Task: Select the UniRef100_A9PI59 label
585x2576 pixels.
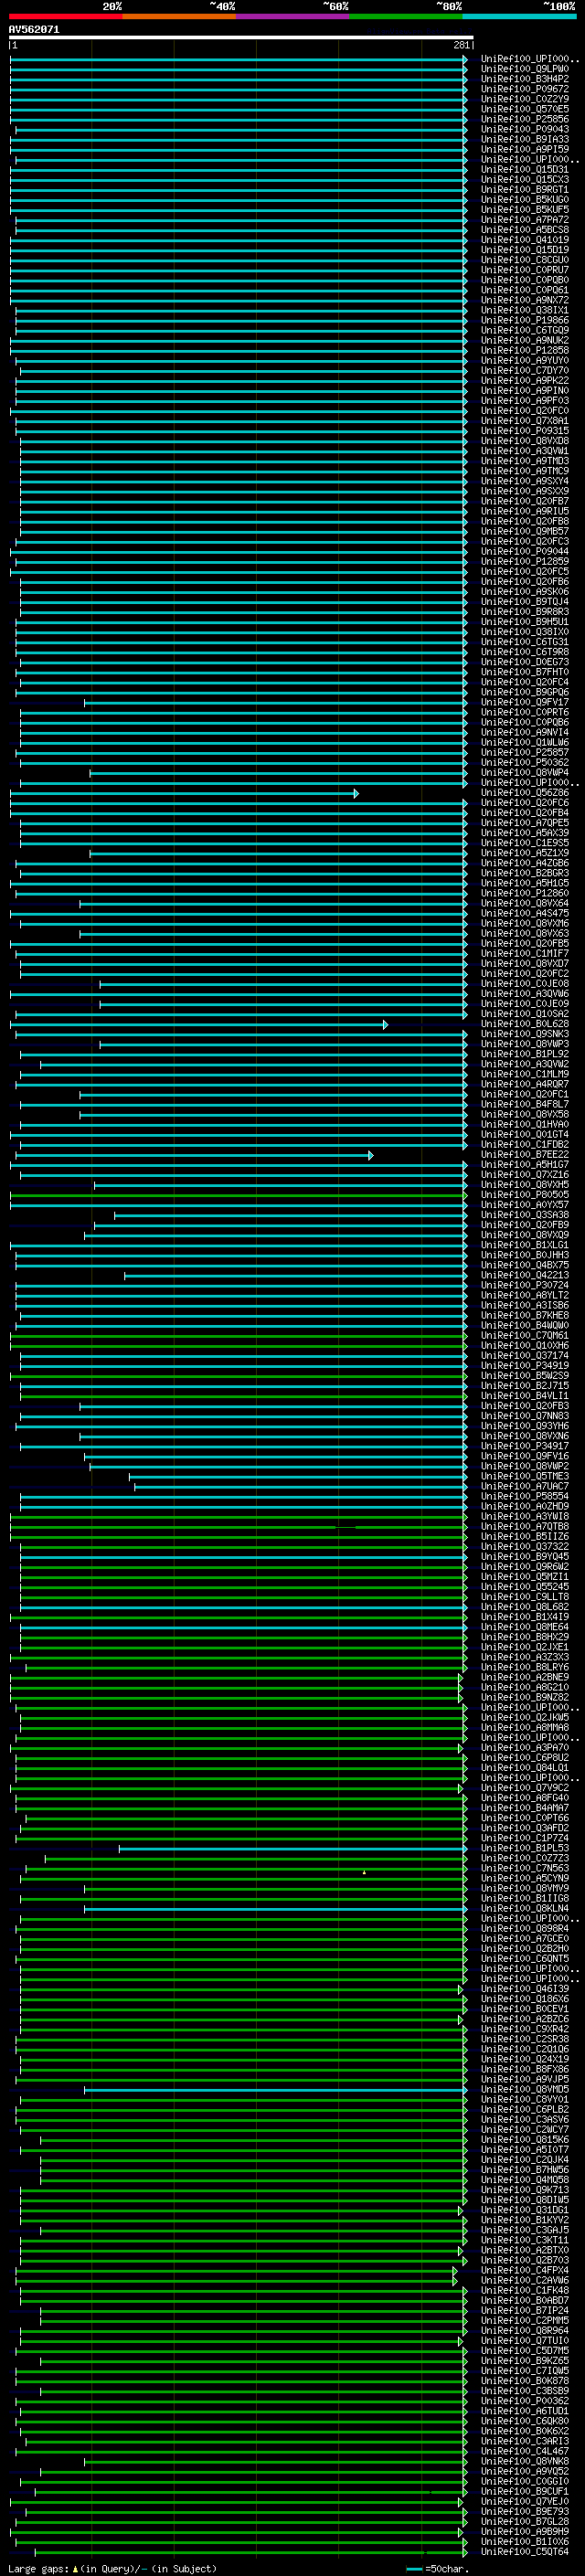Action: (x=525, y=149)
